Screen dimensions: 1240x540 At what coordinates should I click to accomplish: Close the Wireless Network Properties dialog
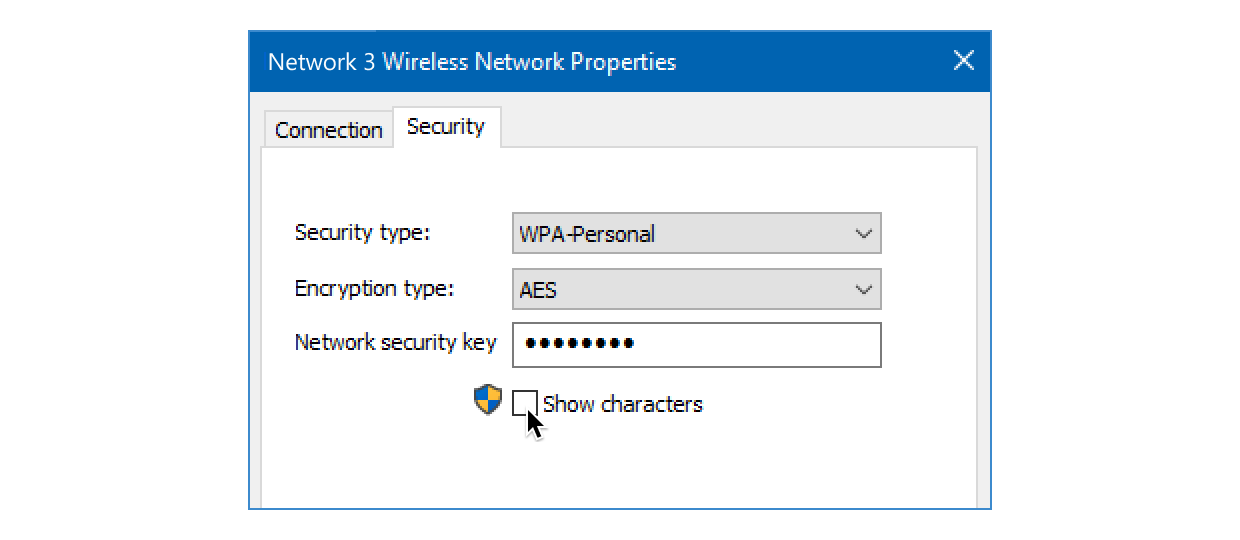pyautogui.click(x=963, y=61)
